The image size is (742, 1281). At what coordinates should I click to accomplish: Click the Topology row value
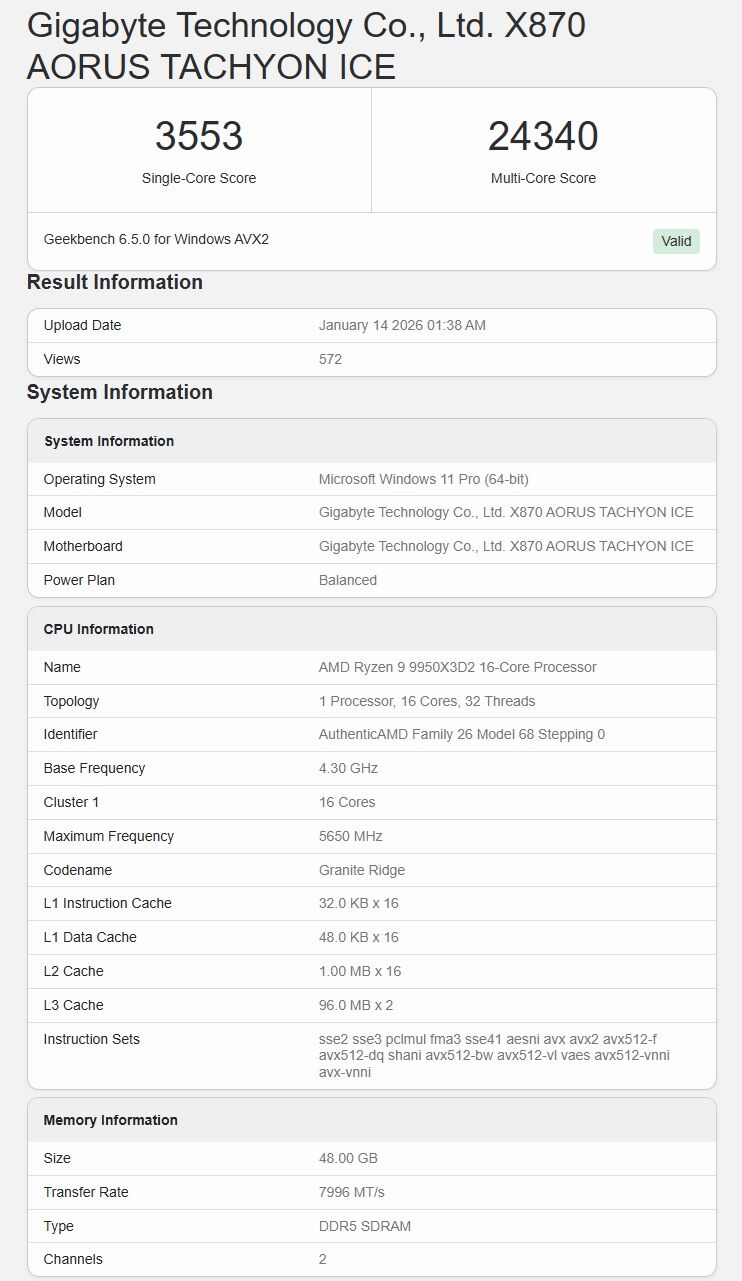pyautogui.click(x=427, y=701)
